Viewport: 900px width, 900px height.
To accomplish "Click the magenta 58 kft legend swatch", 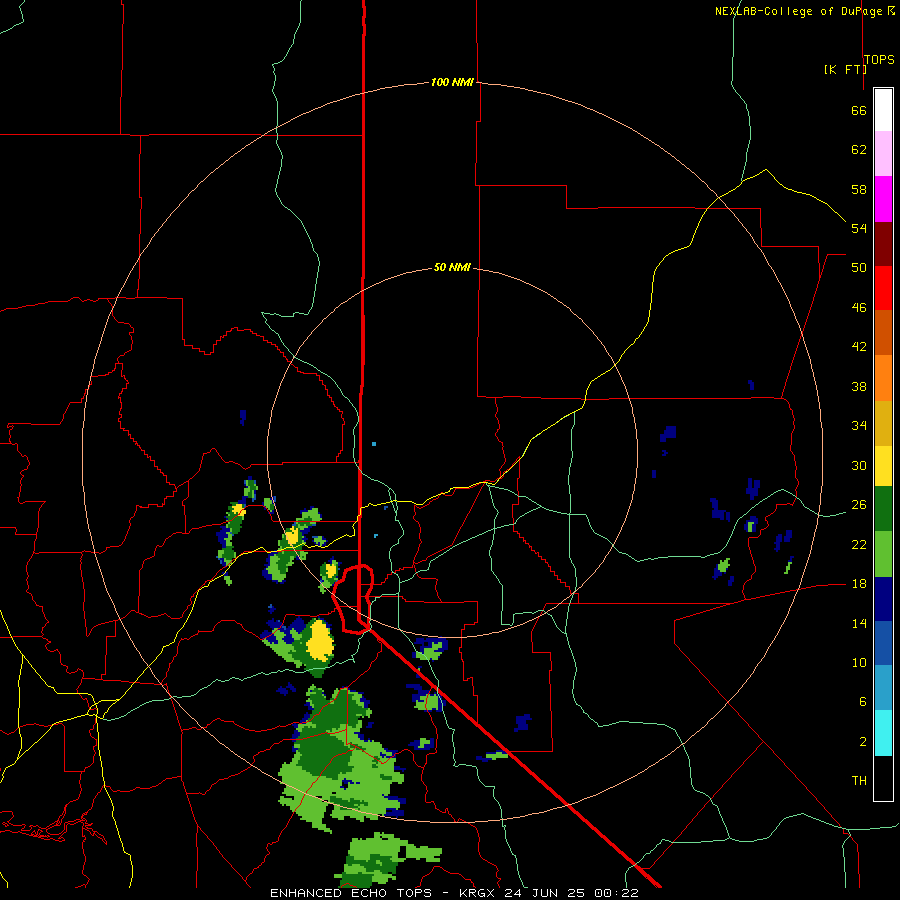I will coord(883,199).
